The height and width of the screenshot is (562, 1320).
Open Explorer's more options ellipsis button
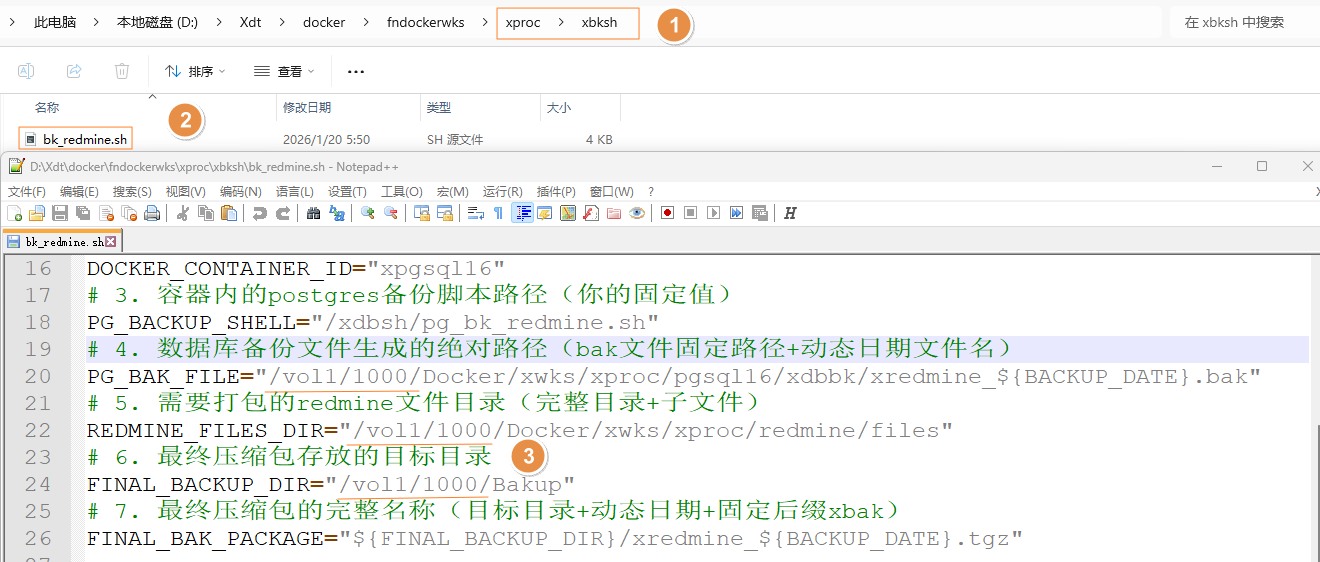[356, 71]
